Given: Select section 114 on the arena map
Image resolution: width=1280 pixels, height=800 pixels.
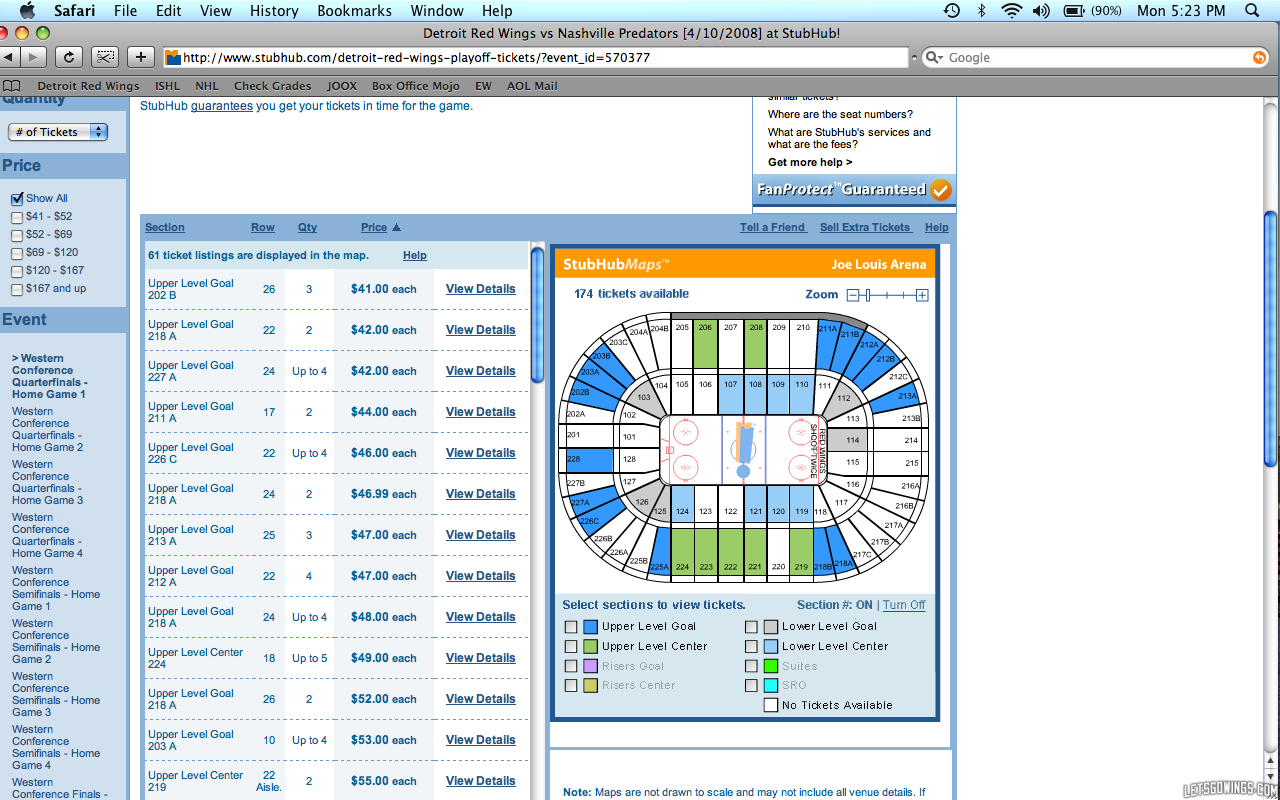Looking at the screenshot, I should (x=848, y=440).
